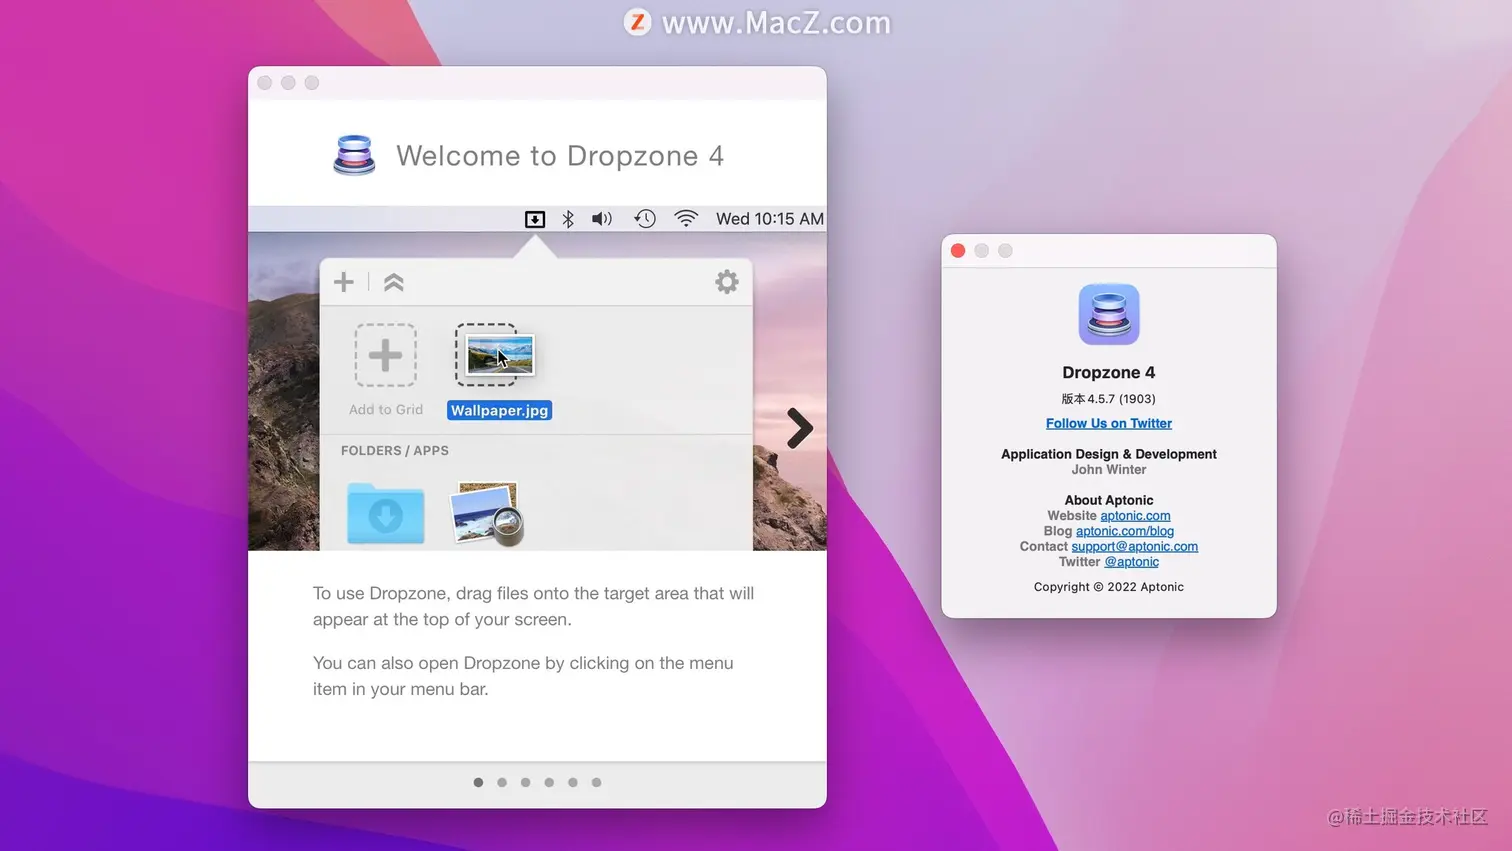Click the Add to Grid label
The width and height of the screenshot is (1512, 851).
point(386,409)
